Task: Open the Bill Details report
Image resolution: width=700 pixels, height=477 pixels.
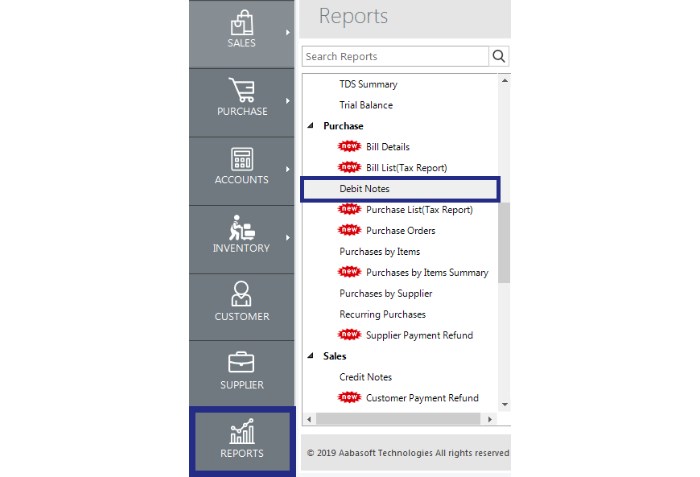Action: [388, 146]
